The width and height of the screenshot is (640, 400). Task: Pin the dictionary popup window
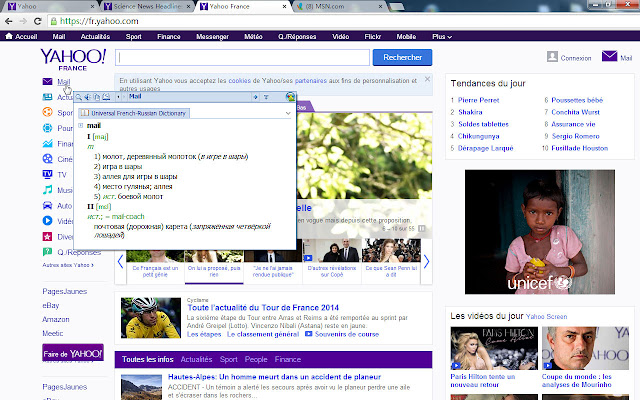pos(267,97)
